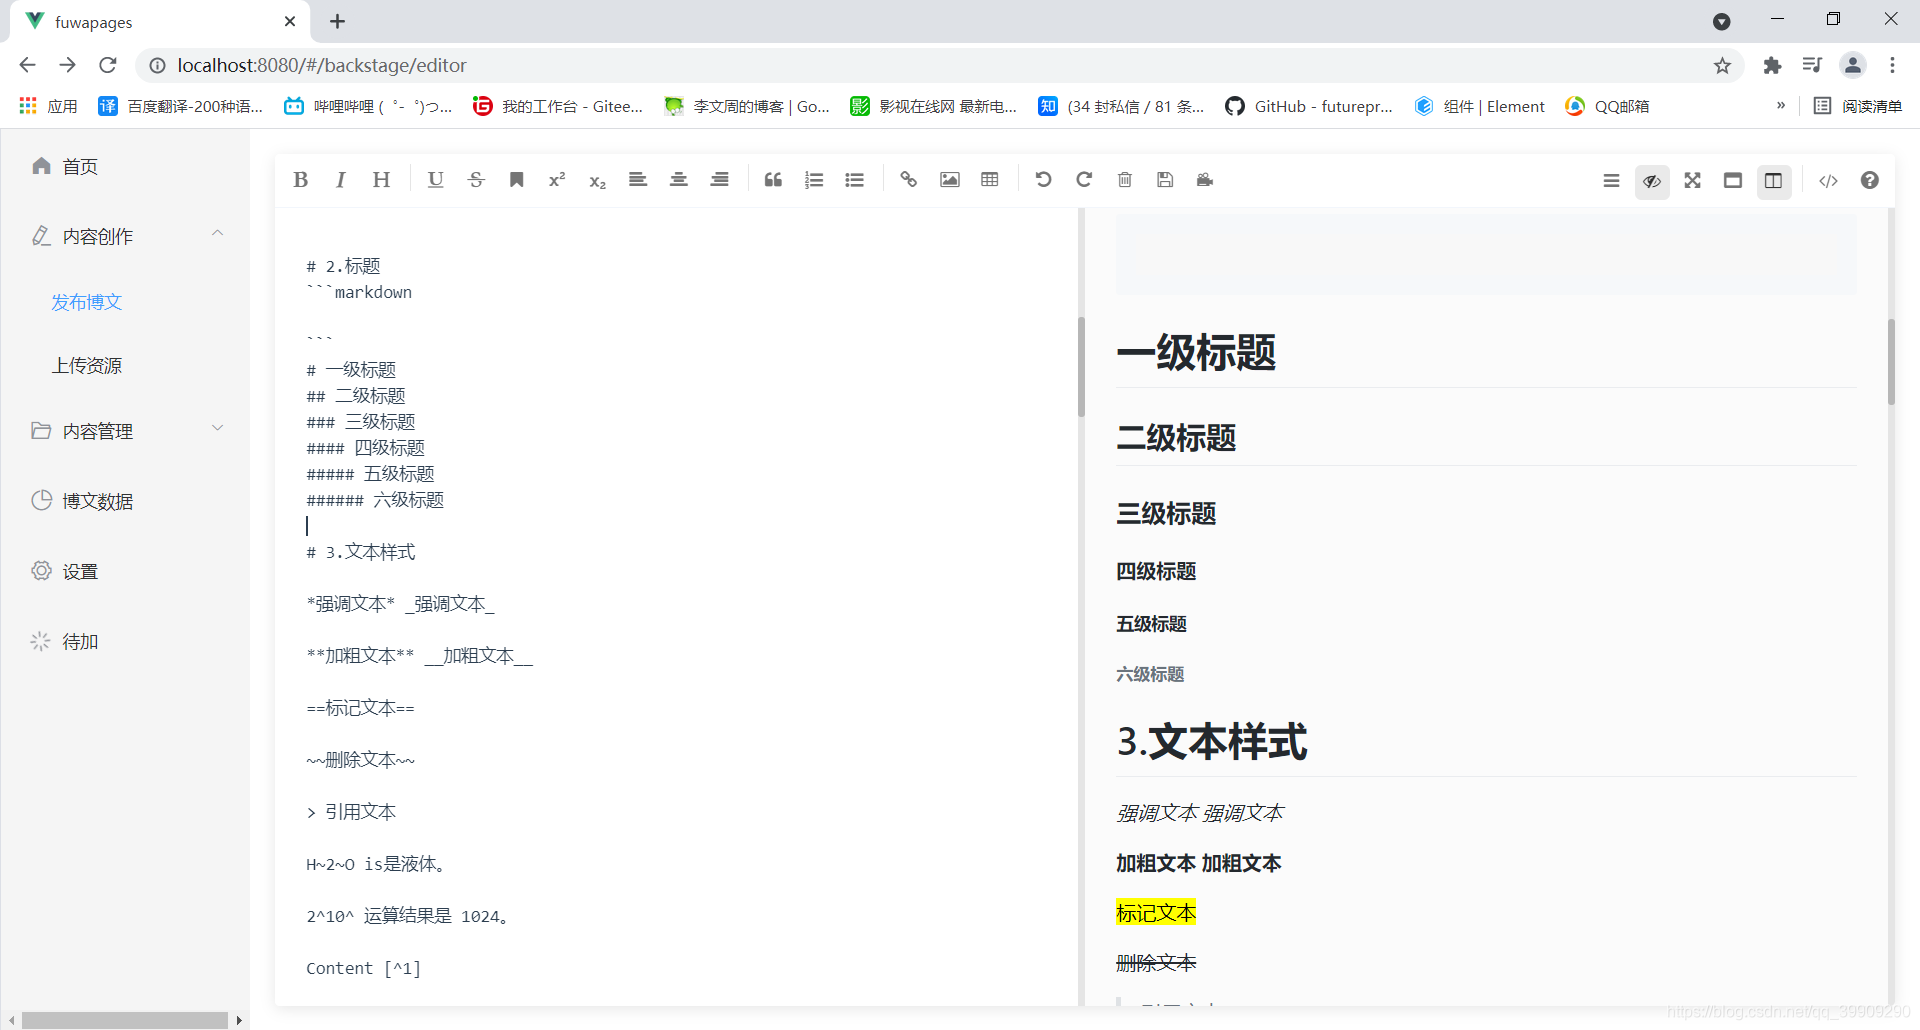1920x1030 pixels.
Task: Click the sidebar horizontal scrollbar
Action: [125, 1020]
